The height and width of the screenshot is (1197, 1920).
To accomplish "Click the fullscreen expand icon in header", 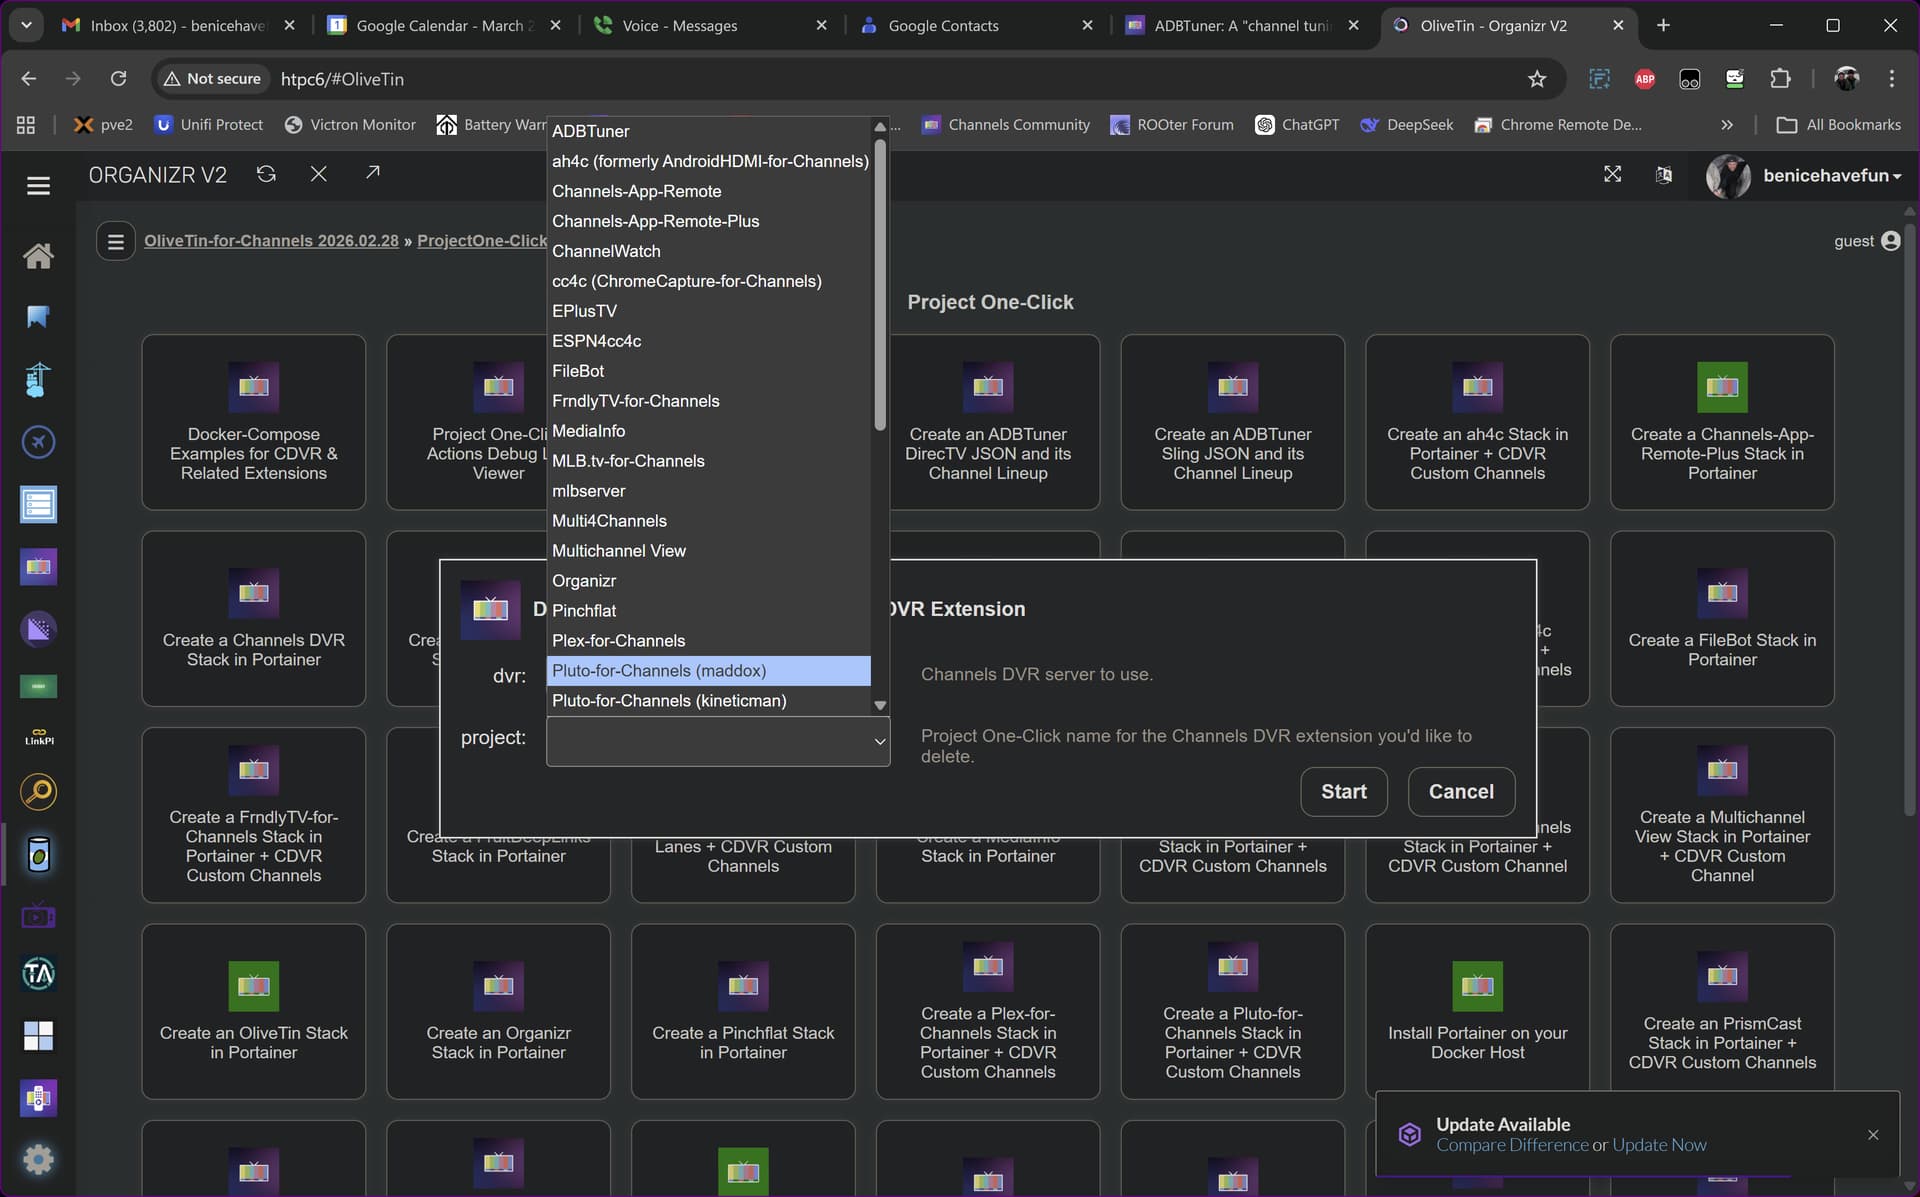I will click(1612, 174).
